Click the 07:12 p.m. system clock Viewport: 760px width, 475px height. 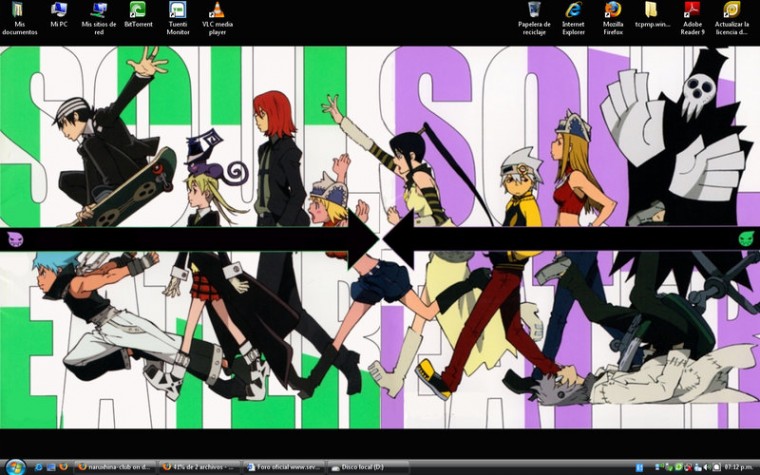[x=739, y=467]
